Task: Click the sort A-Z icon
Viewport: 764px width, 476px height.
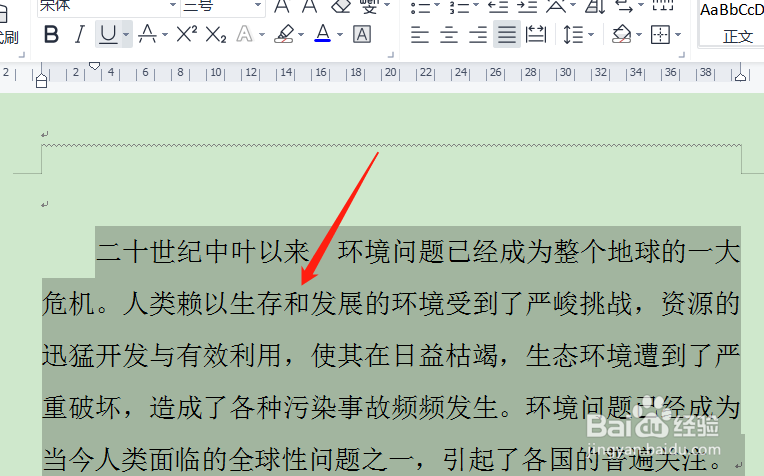Action: point(595,6)
